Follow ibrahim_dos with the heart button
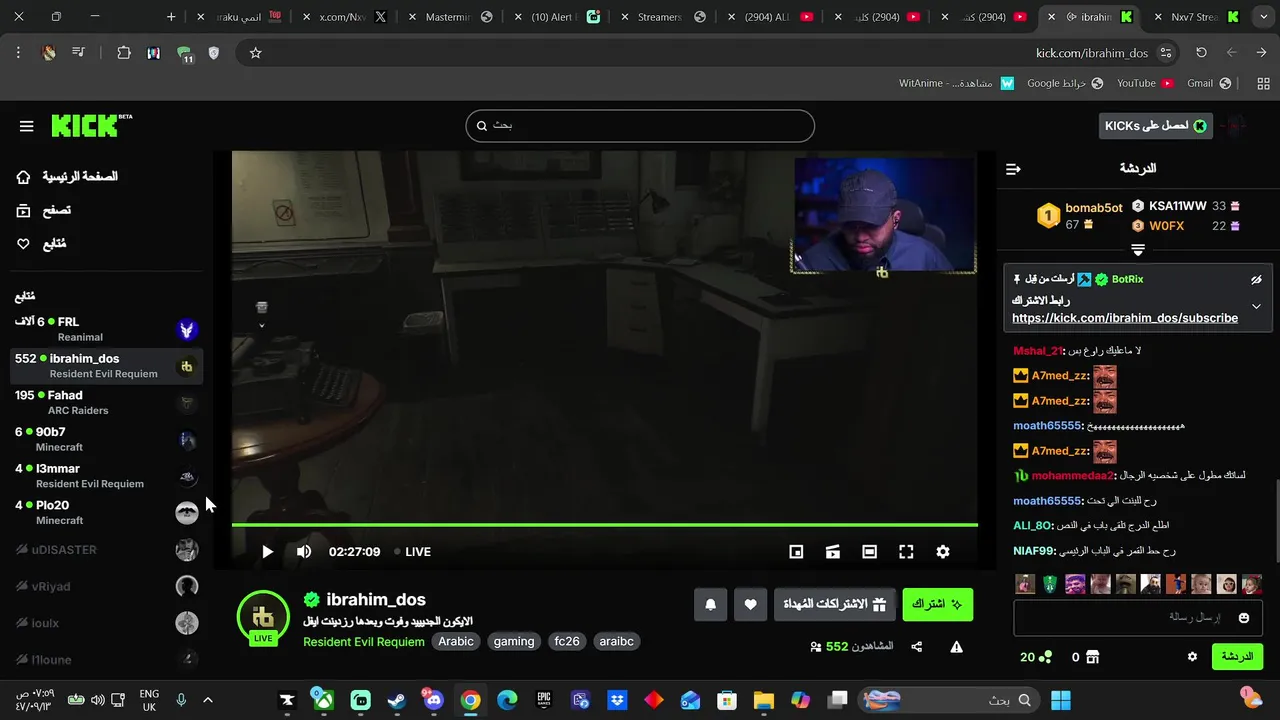The height and width of the screenshot is (720, 1280). [751, 604]
